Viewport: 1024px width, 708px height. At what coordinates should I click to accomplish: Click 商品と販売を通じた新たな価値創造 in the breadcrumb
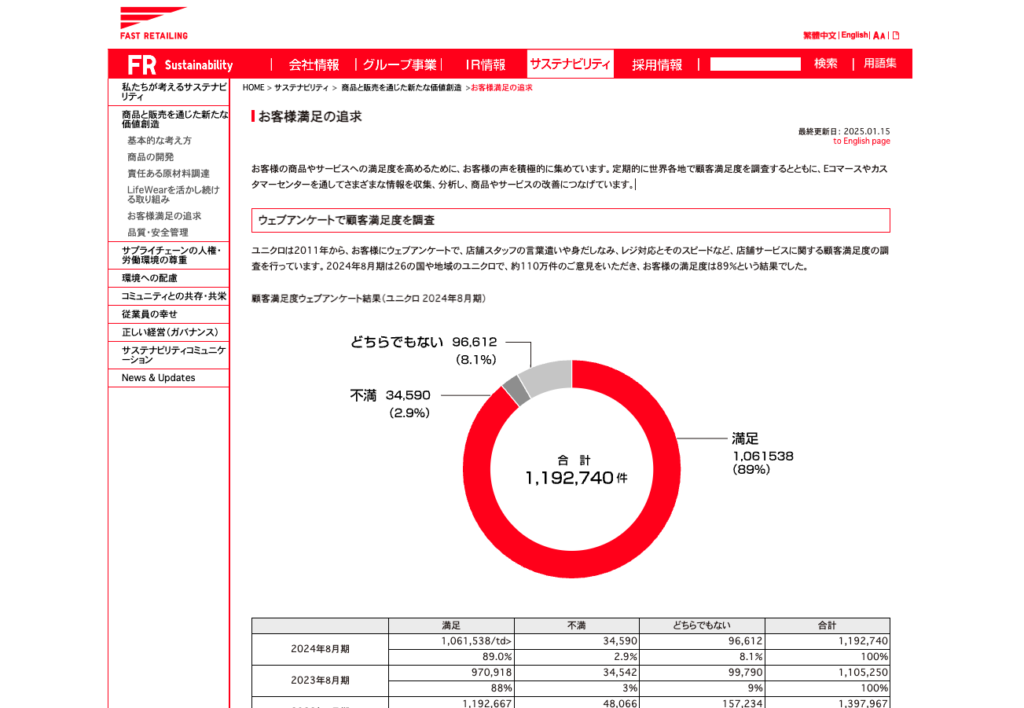click(401, 88)
